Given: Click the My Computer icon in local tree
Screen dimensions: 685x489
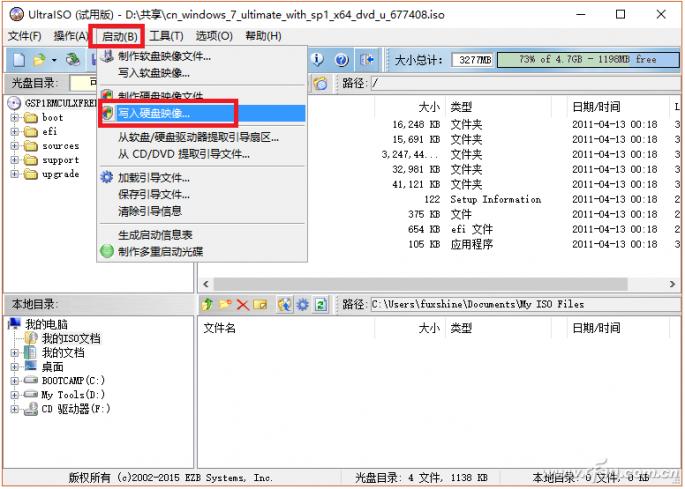Looking at the screenshot, I should (14, 324).
